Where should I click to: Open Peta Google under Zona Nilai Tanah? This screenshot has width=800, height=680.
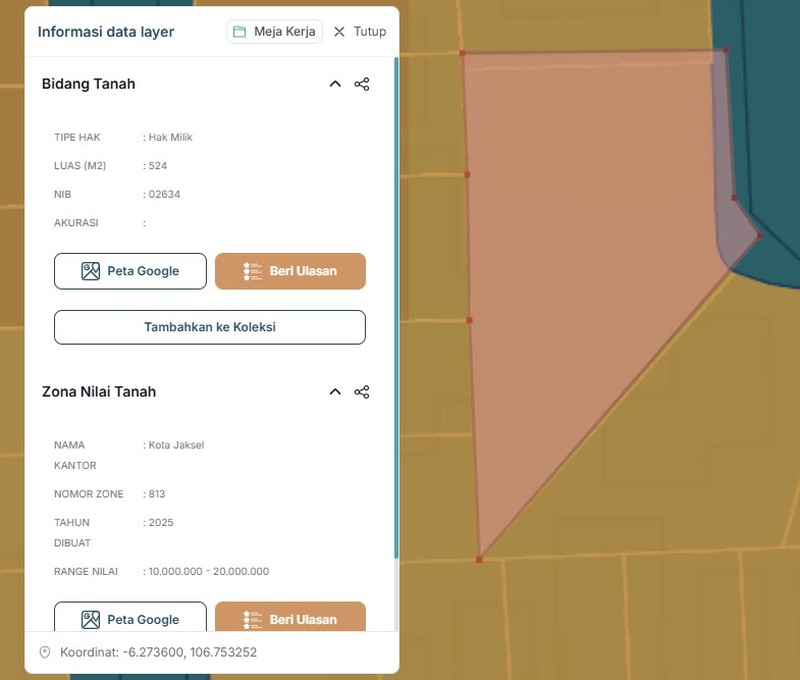coord(130,619)
